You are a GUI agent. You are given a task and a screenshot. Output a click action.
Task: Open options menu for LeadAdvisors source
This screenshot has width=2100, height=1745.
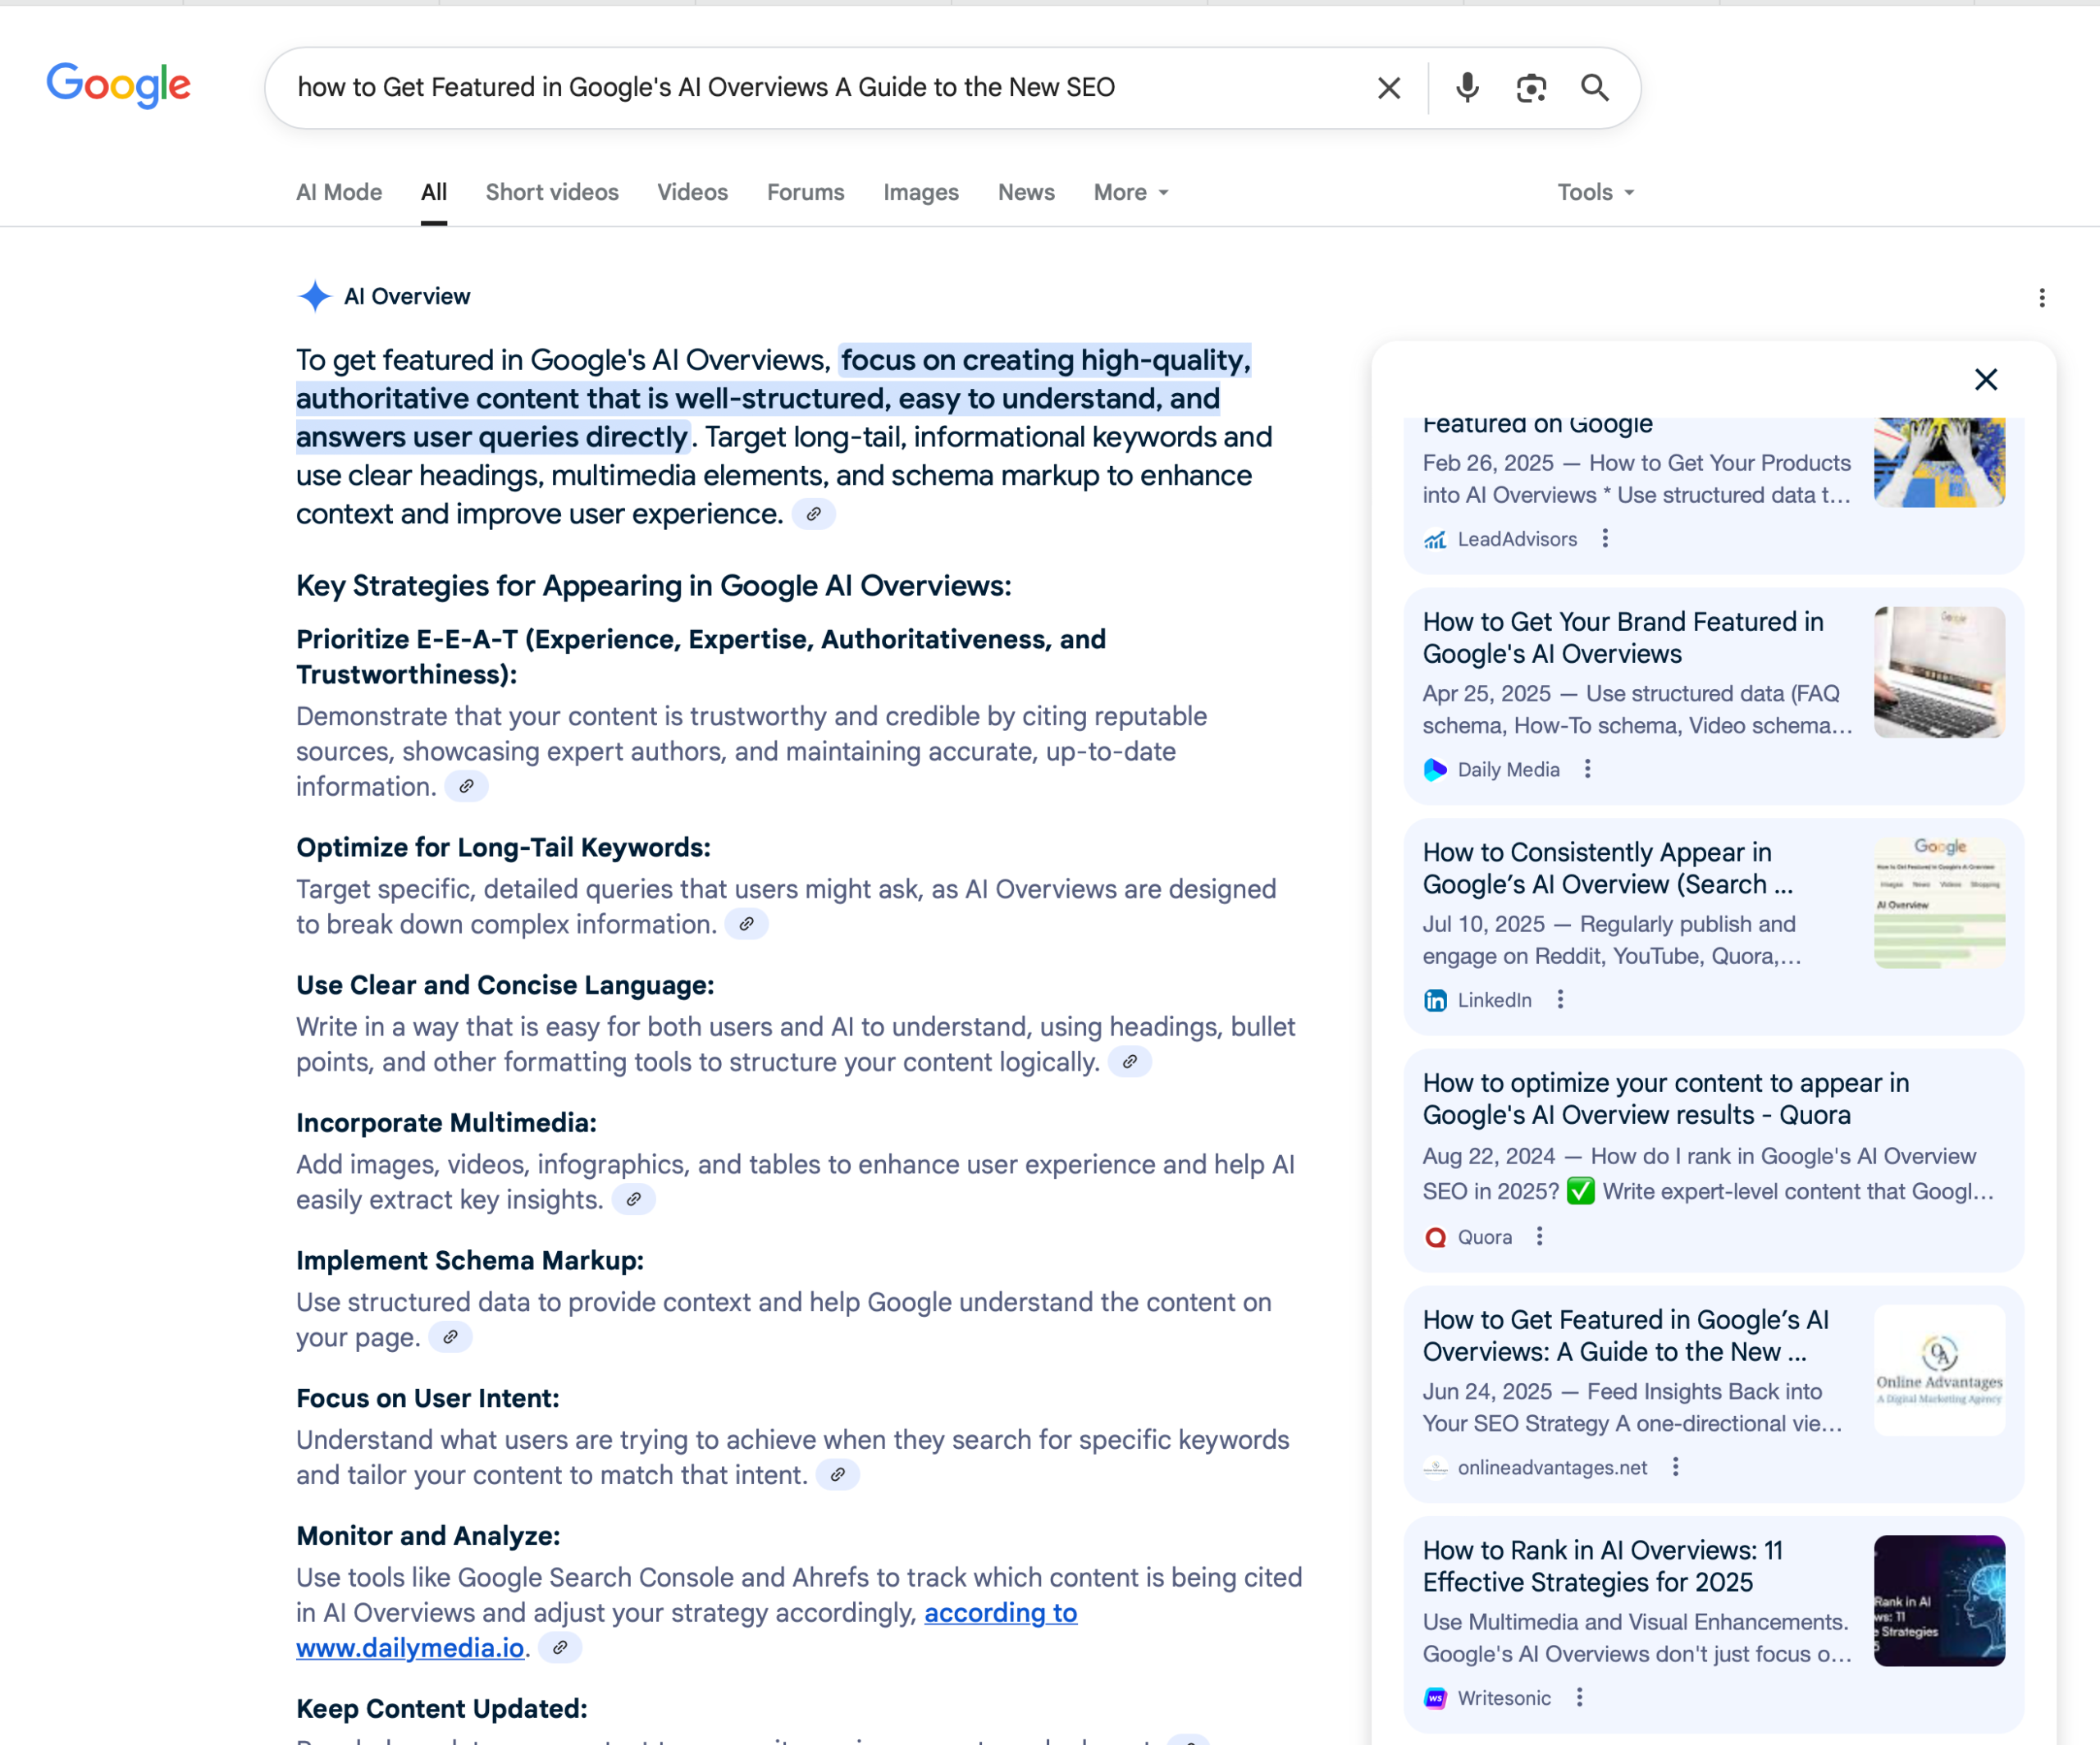pyautogui.click(x=1605, y=539)
